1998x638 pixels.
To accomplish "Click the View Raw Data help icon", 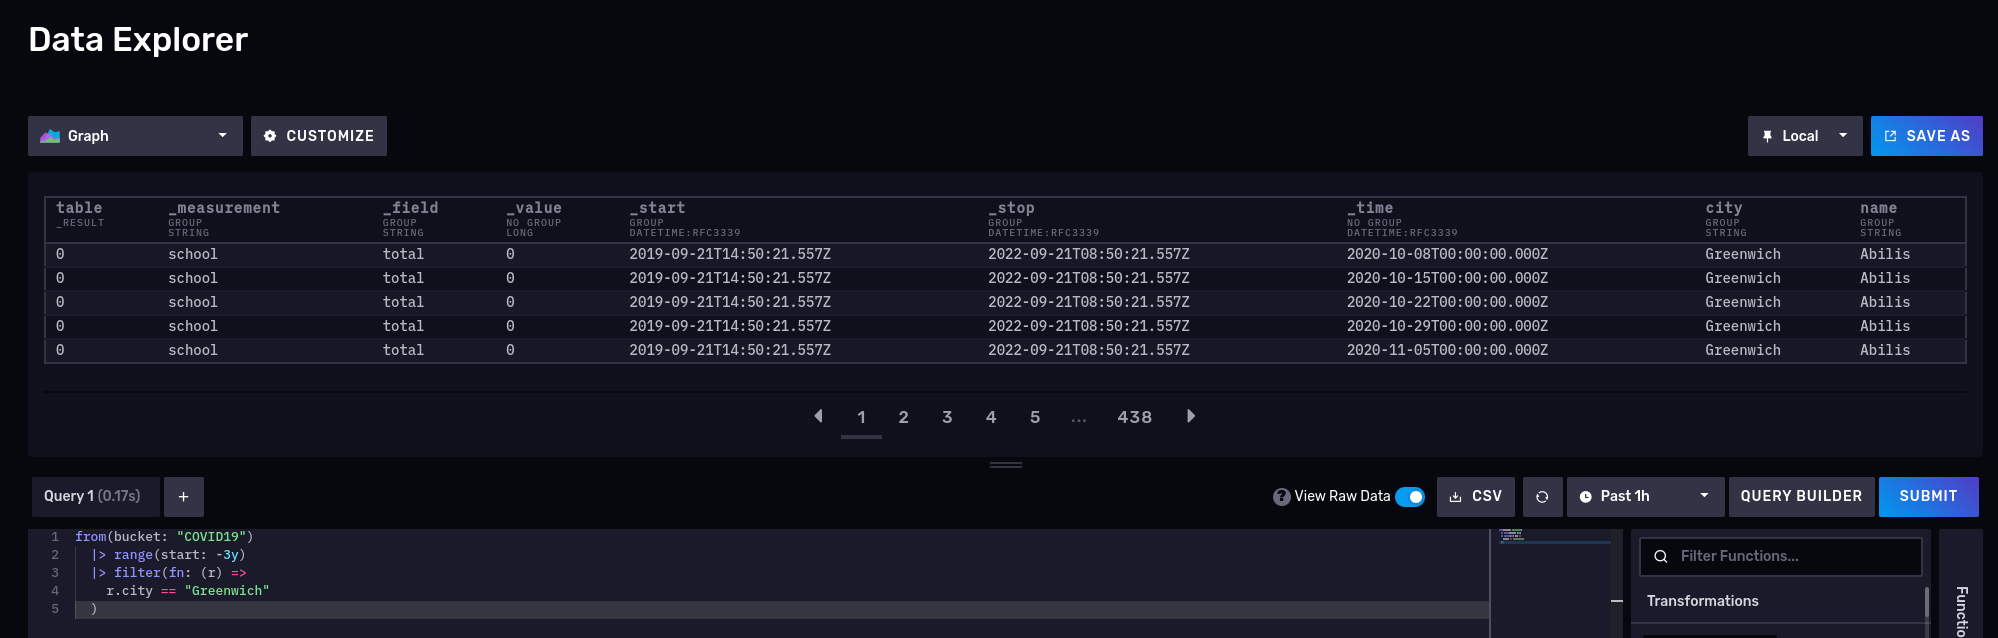I will click(x=1281, y=497).
